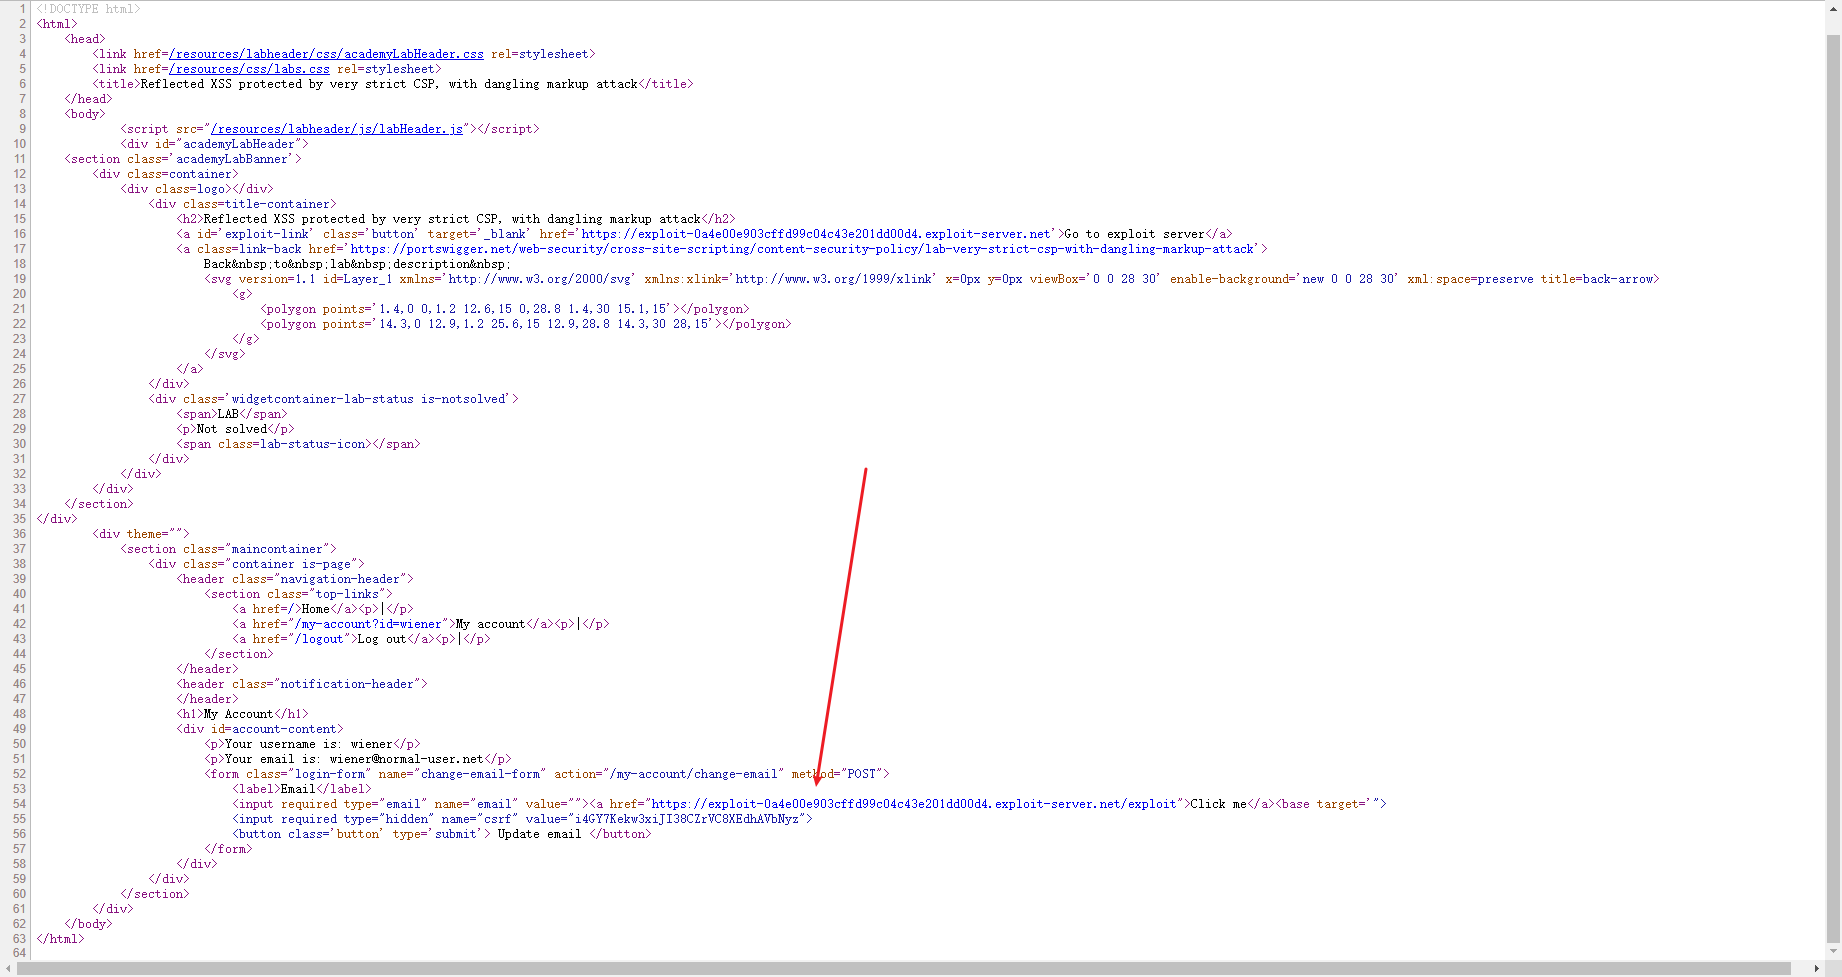The image size is (1842, 977).
Task: Open the academyLabHeader.css stylesheet link
Action: 326,54
